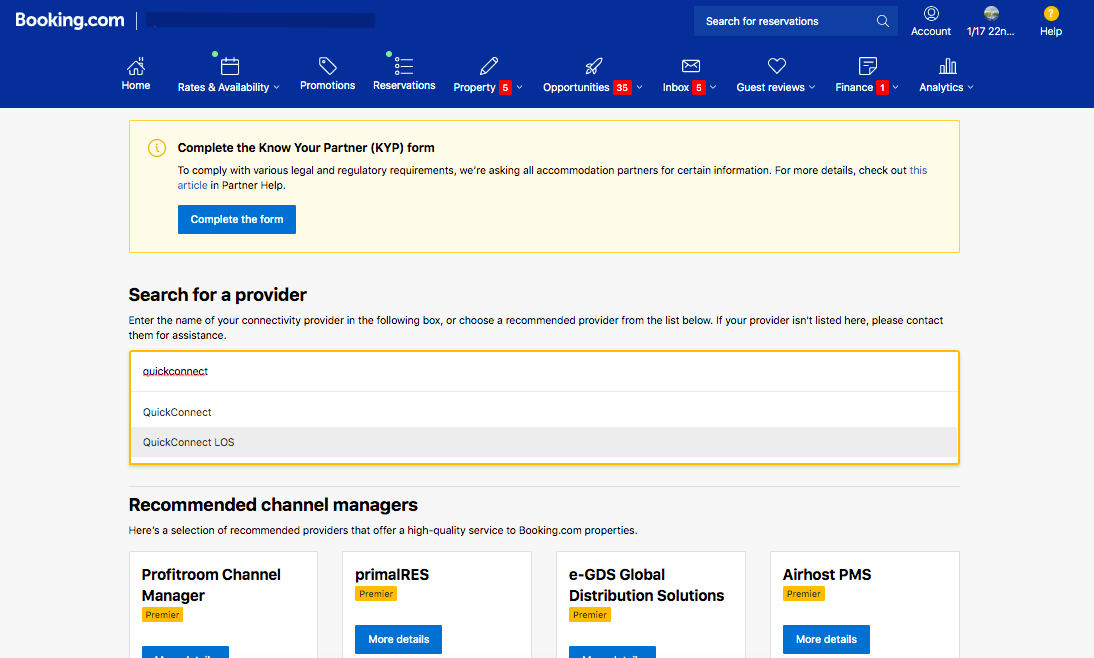This screenshot has height=658, width=1094.
Task: Select QuickConnect LOS suggestion
Action: [x=544, y=442]
